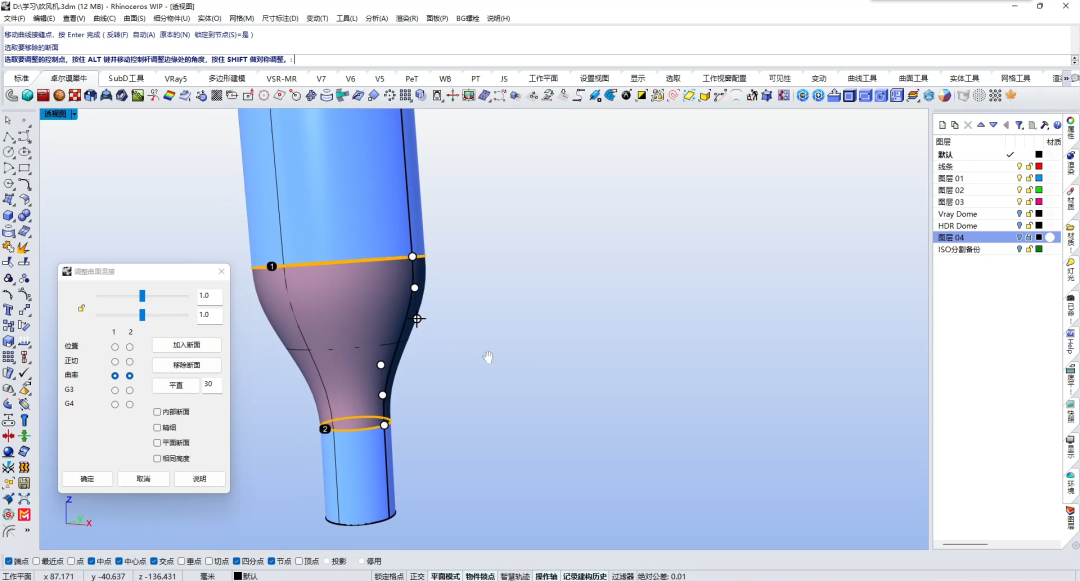The height and width of the screenshot is (581, 1080).
Task: Toggle 端点 osnap checkbox
Action: 8,561
